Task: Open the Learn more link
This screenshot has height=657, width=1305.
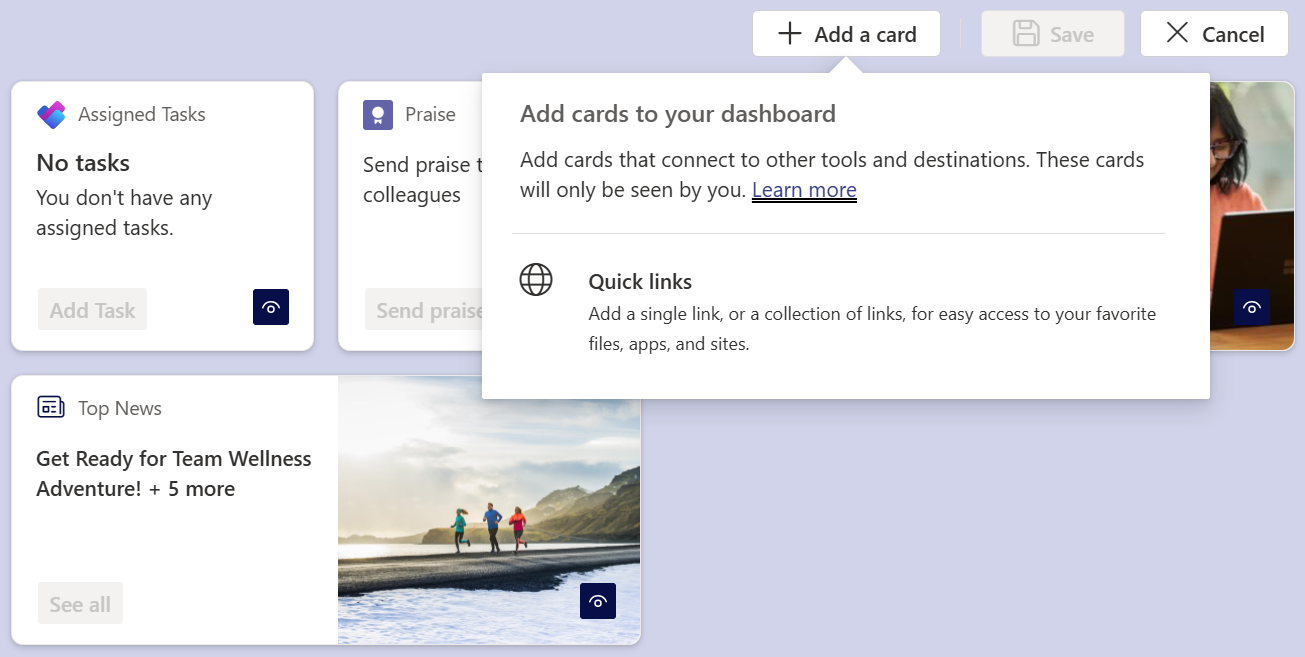Action: pos(804,190)
